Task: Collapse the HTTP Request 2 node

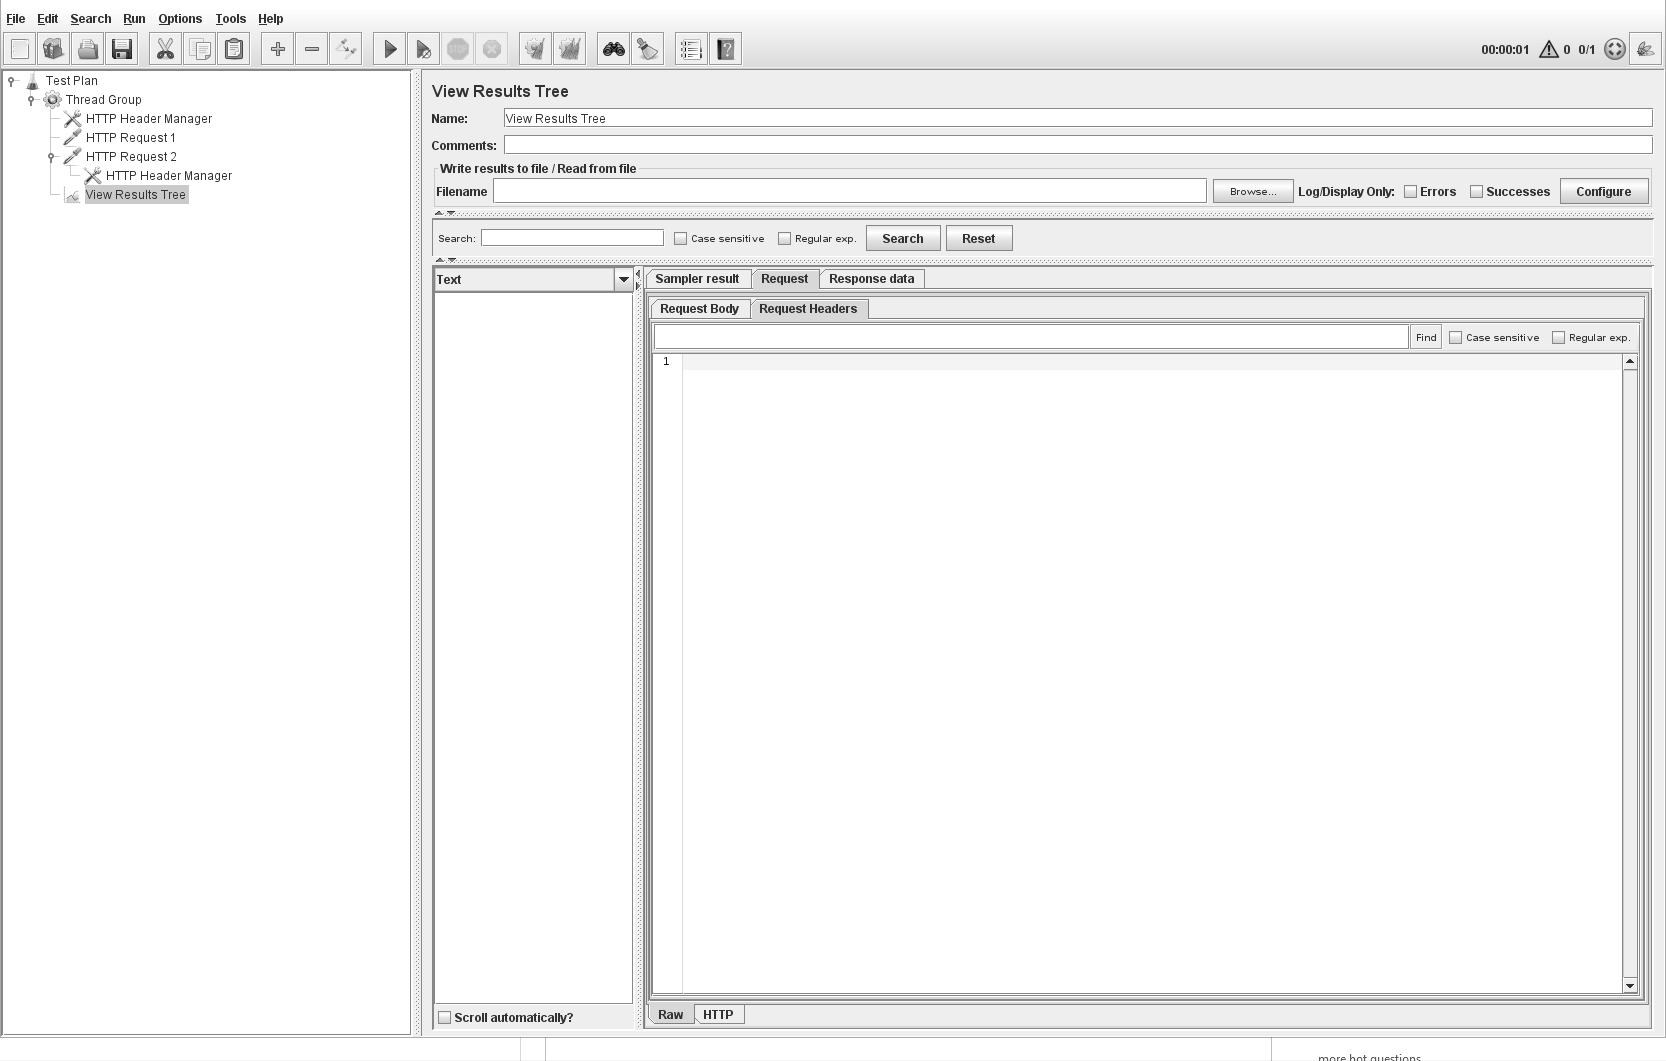Action: click(52, 157)
